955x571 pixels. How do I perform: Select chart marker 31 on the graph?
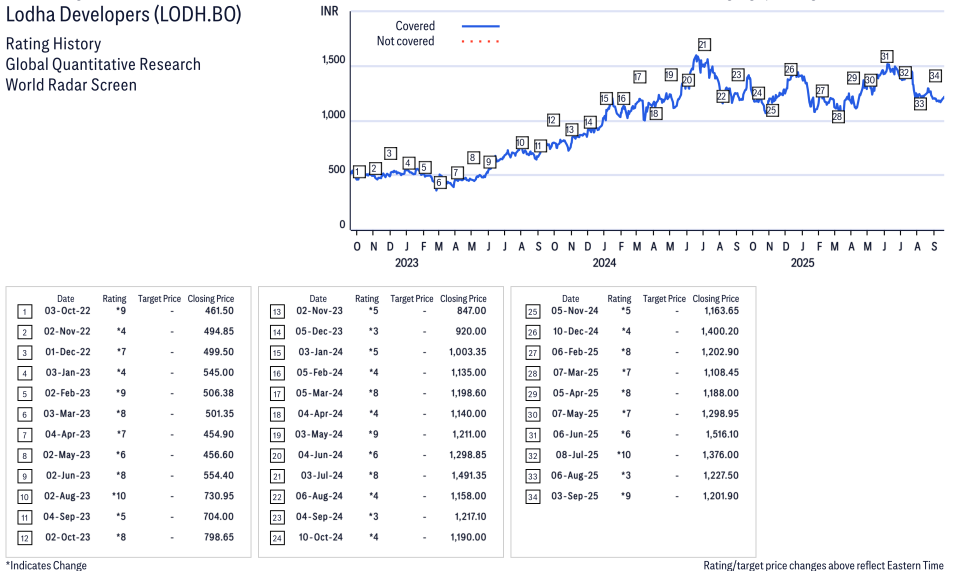coord(886,57)
